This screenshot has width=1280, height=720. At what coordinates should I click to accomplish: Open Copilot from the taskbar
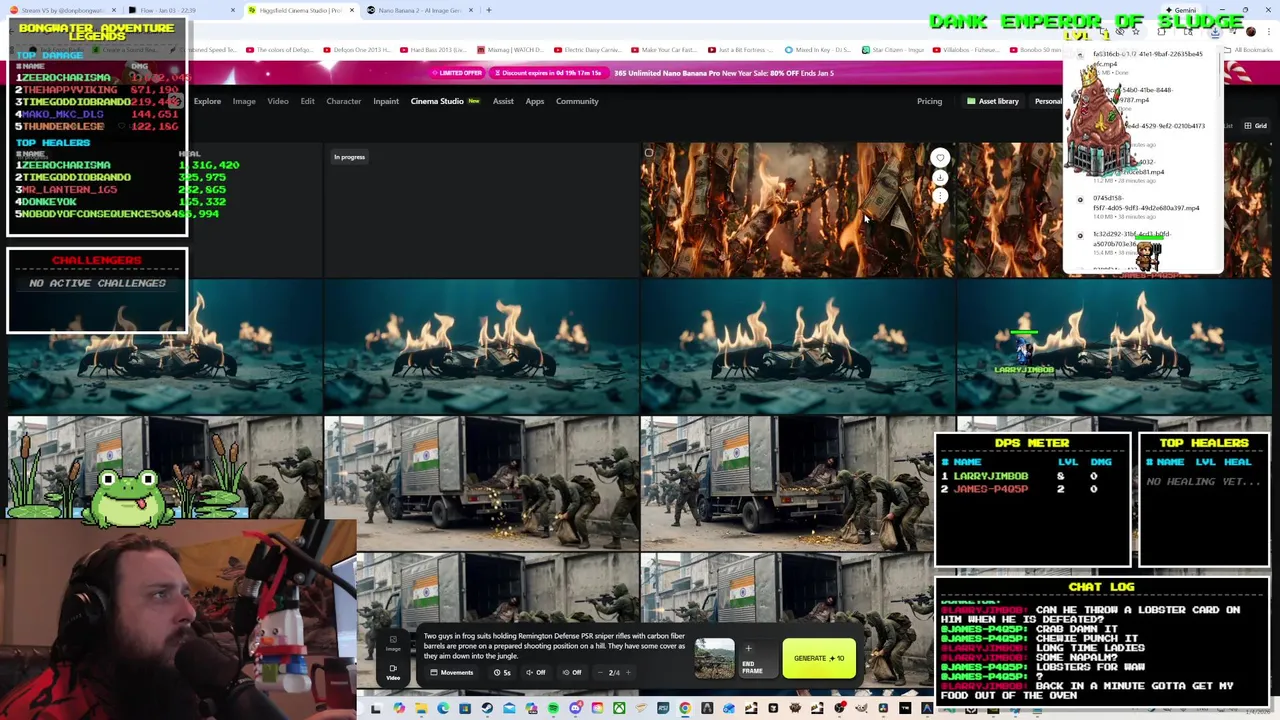[x=398, y=709]
